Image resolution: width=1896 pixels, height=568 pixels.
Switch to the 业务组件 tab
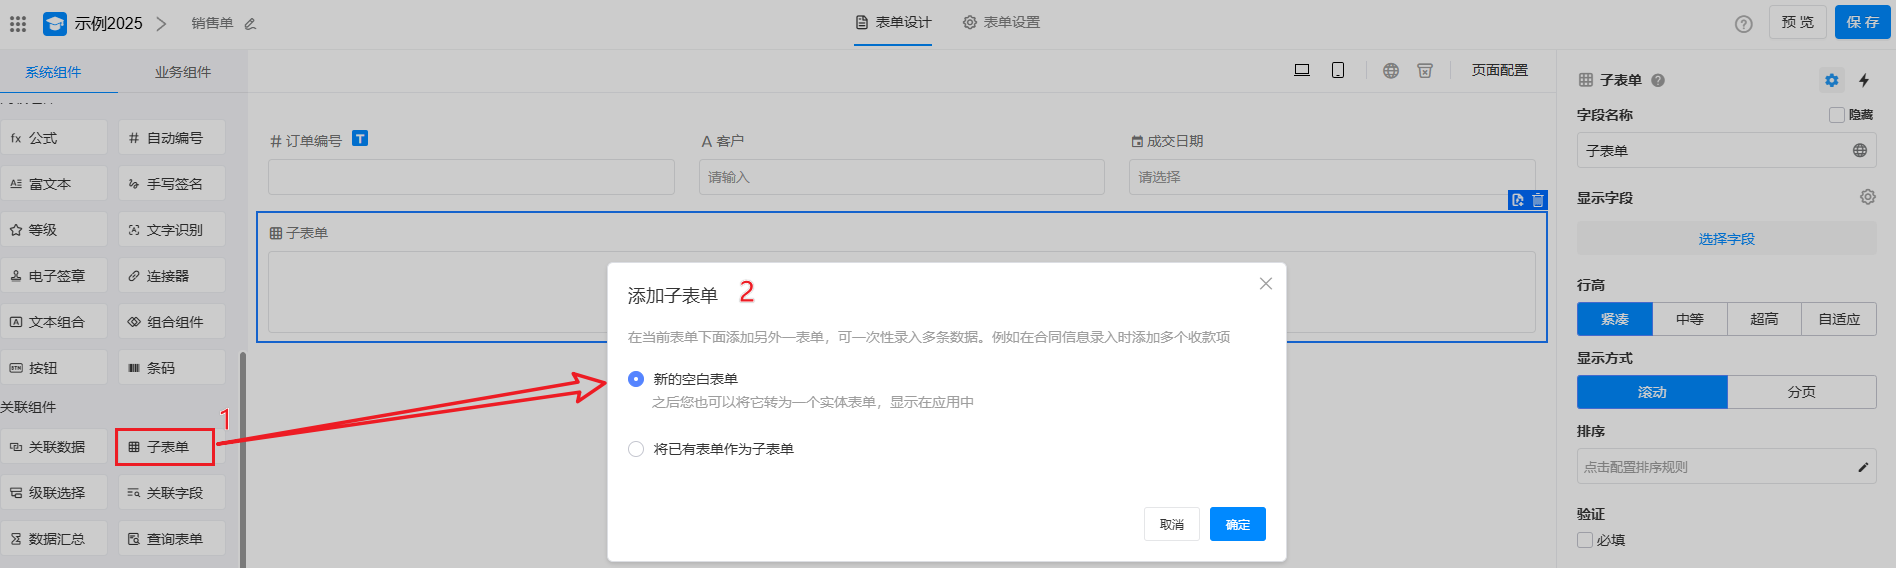pyautogui.click(x=182, y=72)
